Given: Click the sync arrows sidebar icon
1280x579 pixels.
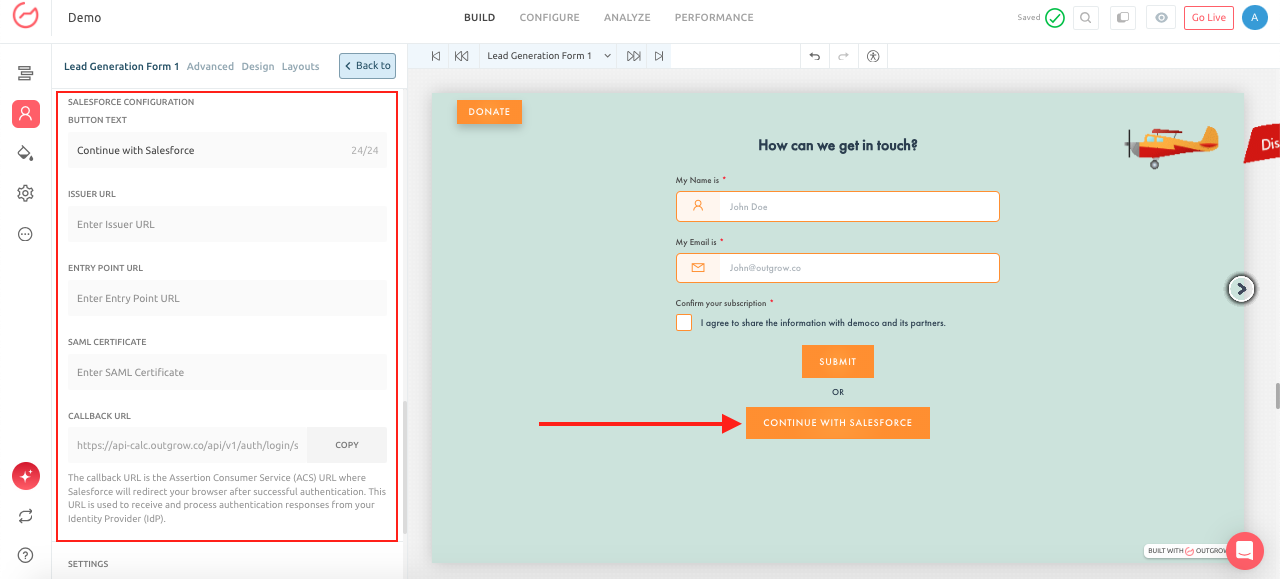Looking at the screenshot, I should point(26,516).
